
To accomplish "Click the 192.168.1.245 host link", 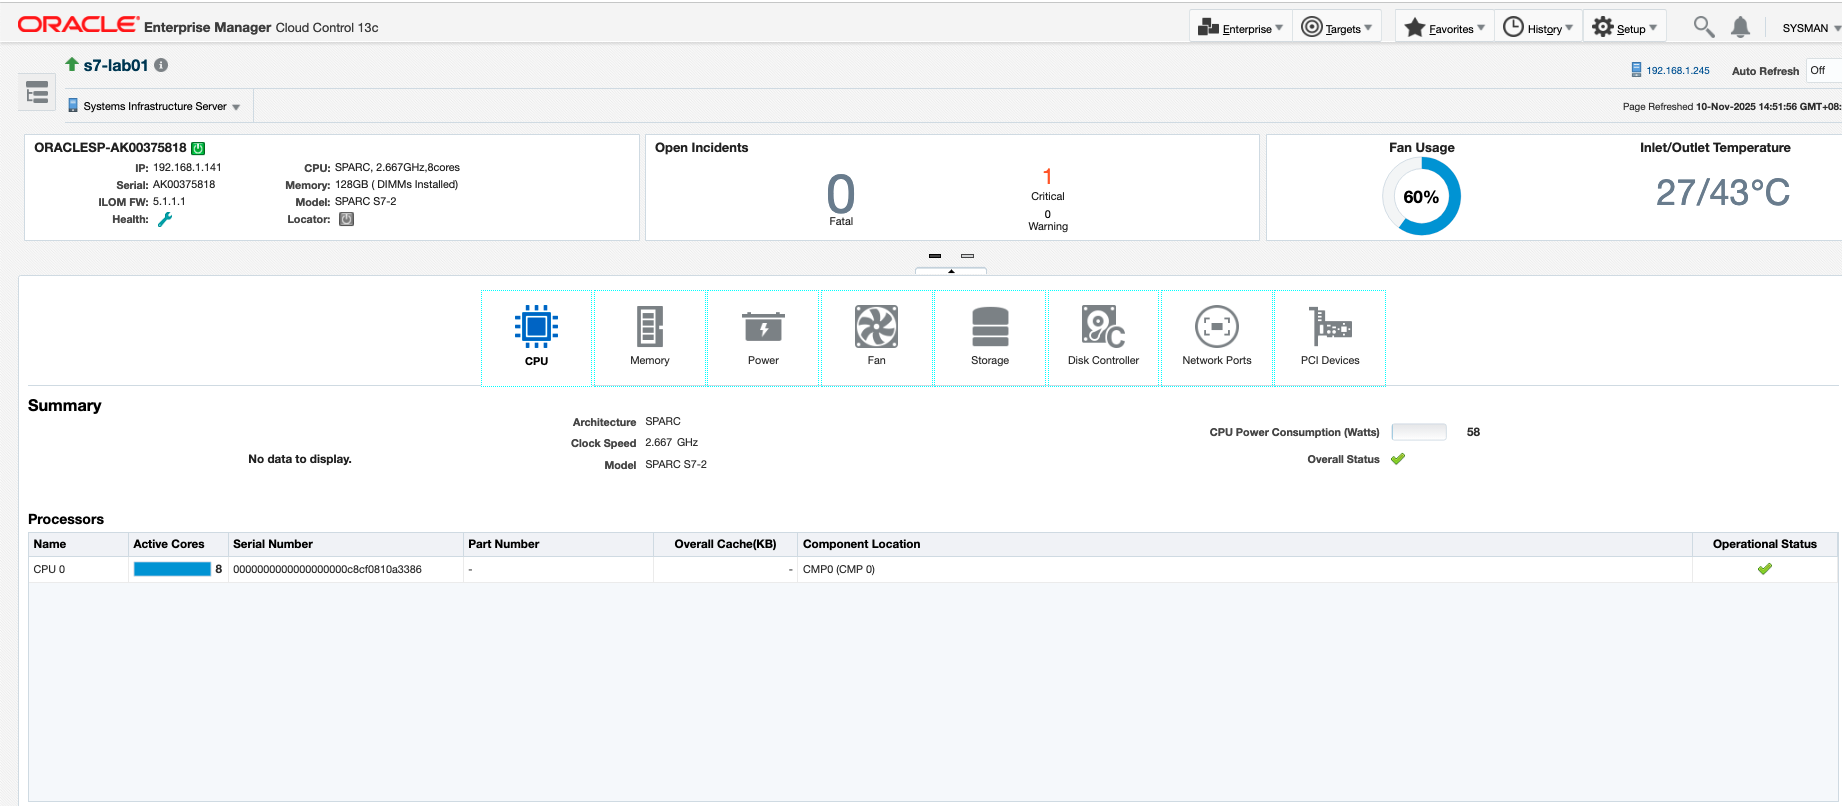I will click(1677, 71).
